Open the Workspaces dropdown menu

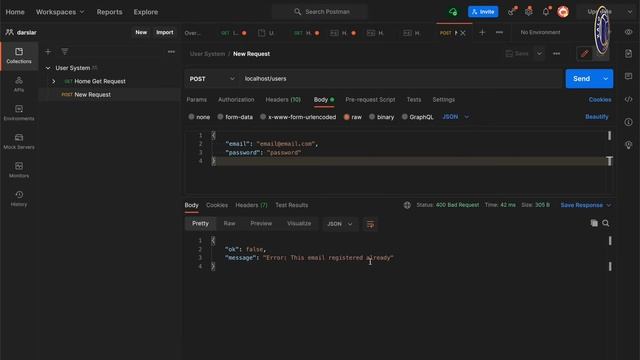[60, 12]
